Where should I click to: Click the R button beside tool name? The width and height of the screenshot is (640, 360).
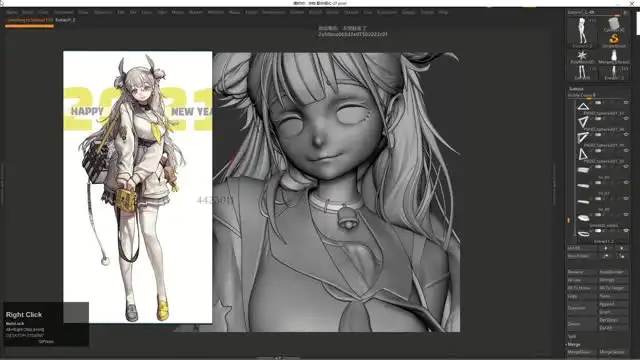pos(625,13)
